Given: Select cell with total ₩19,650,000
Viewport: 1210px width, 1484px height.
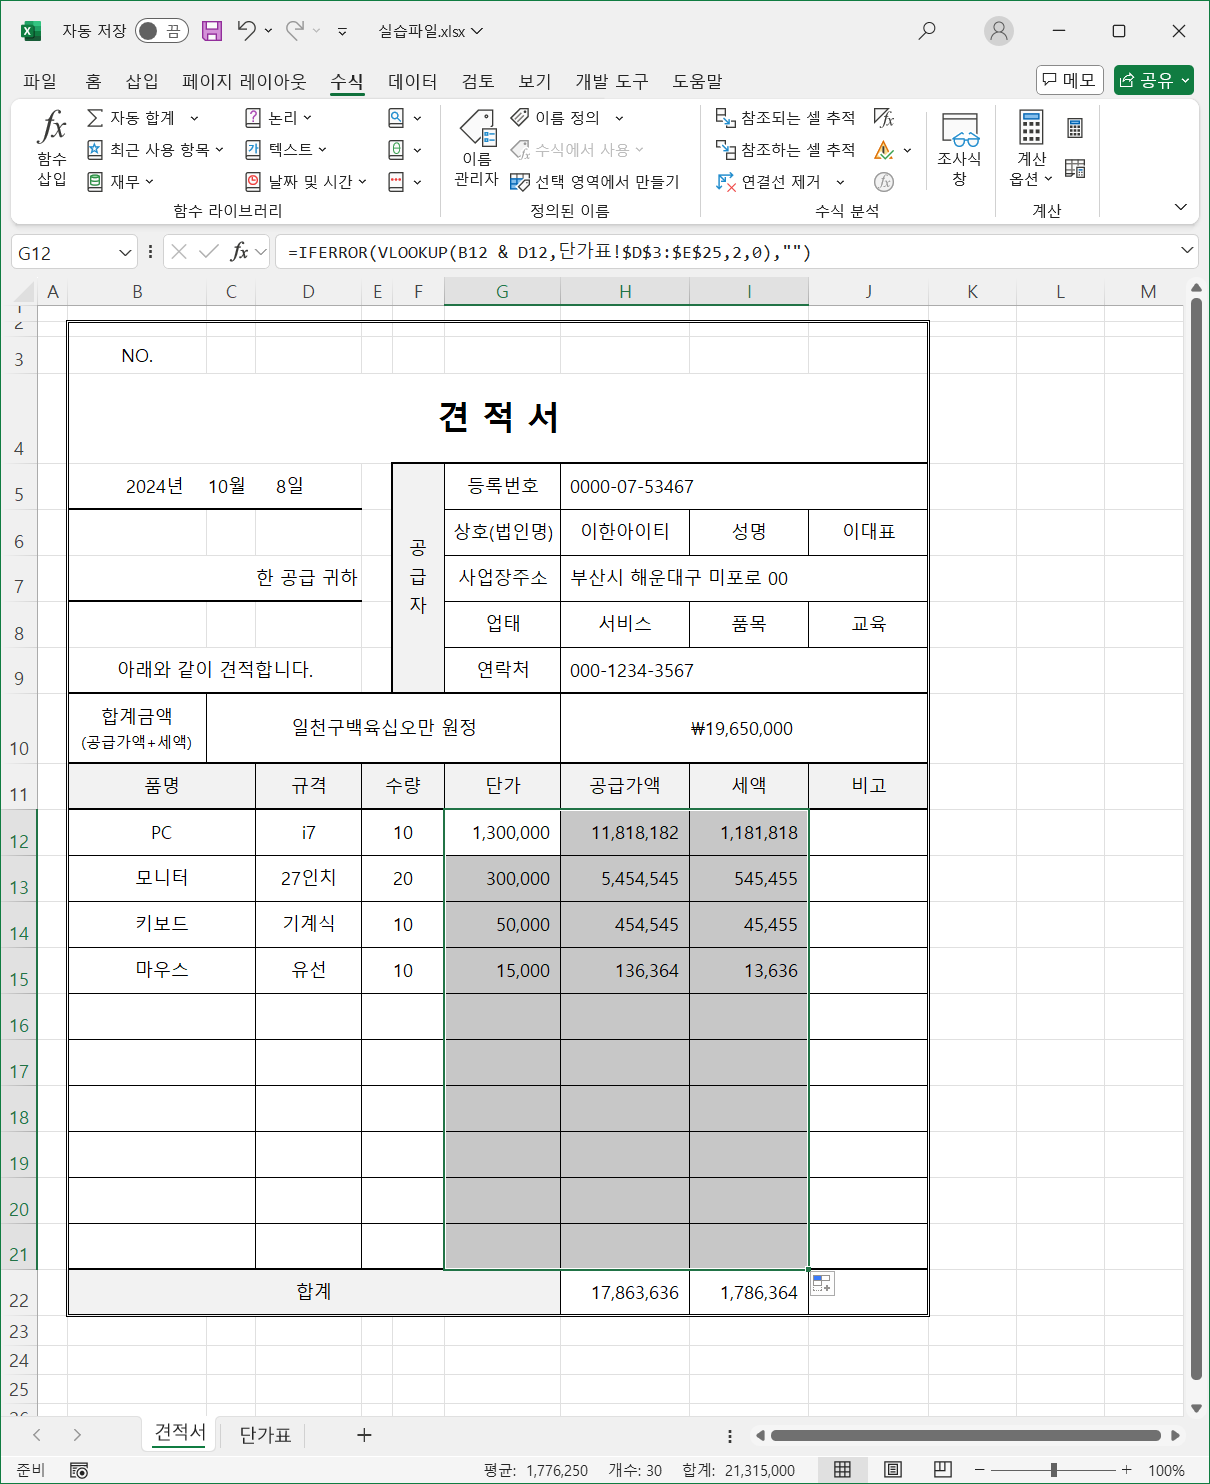Looking at the screenshot, I should (x=743, y=728).
